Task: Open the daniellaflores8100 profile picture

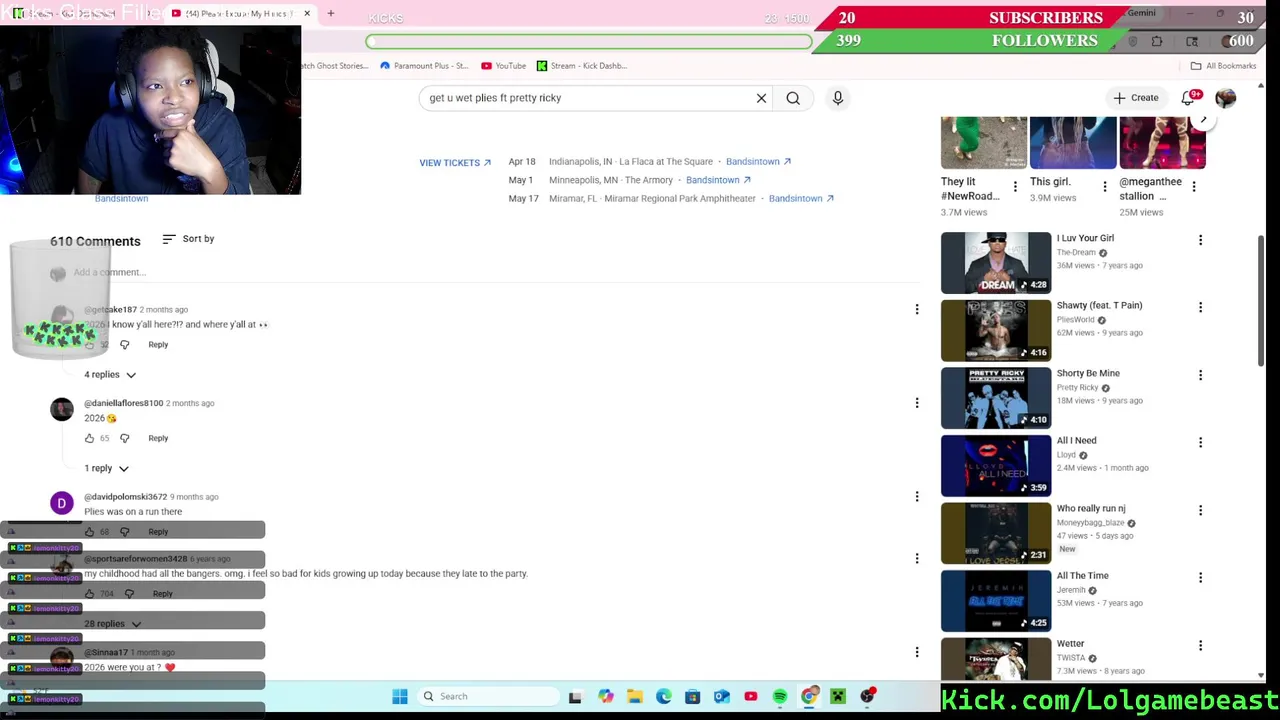Action: pyautogui.click(x=62, y=409)
